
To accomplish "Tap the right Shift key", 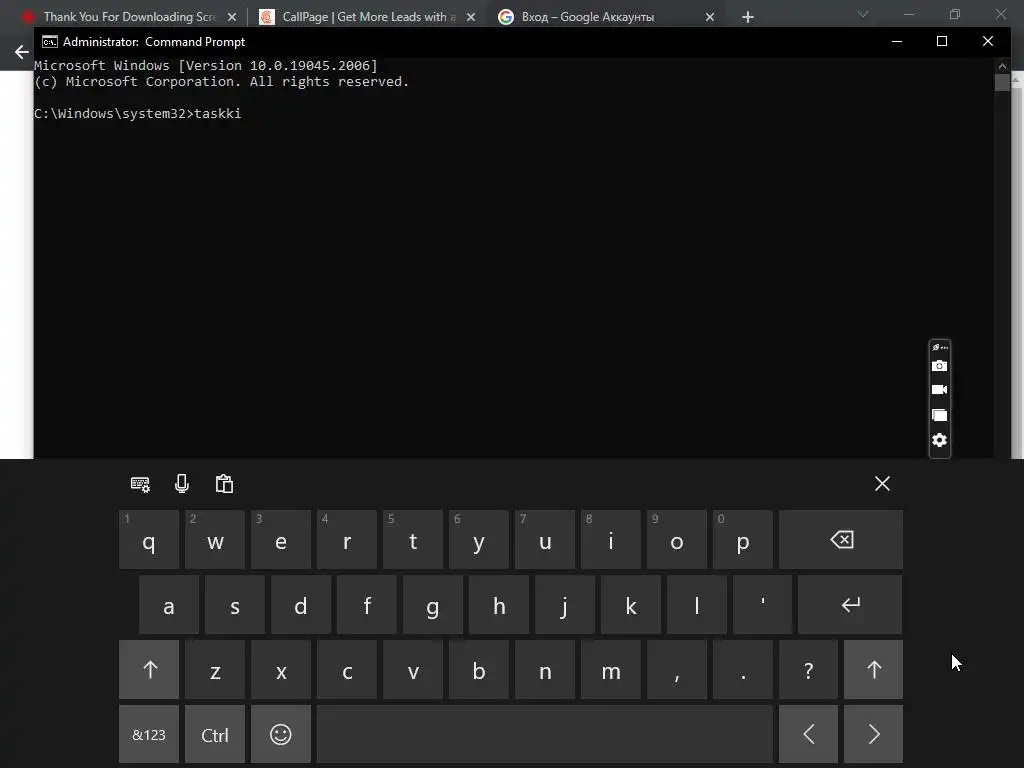I will [x=874, y=669].
